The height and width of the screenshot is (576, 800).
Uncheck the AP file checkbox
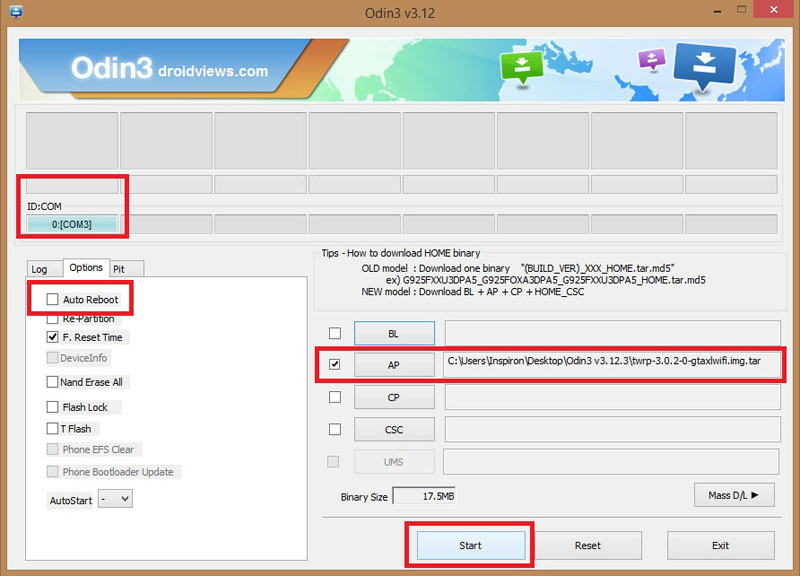coord(335,364)
